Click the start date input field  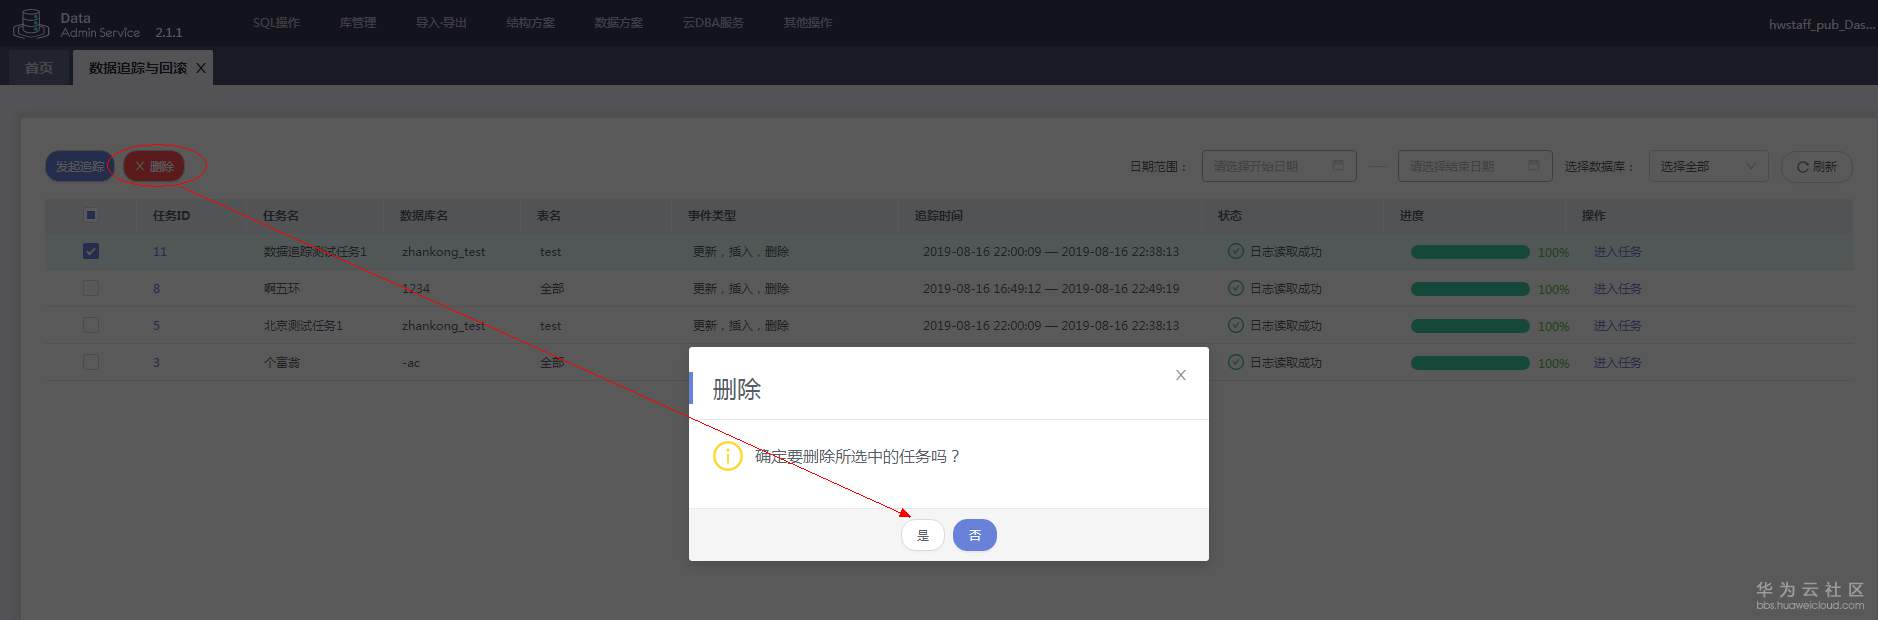[1279, 166]
